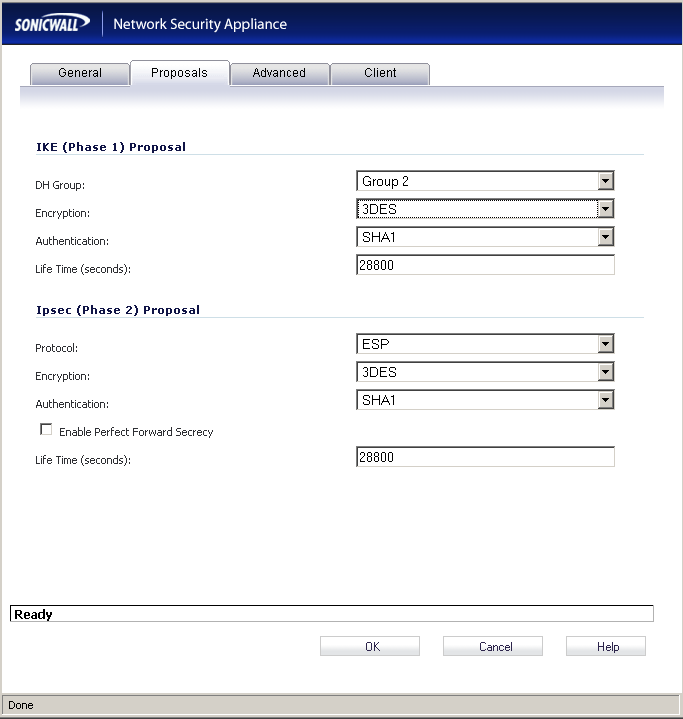Switch to the General tab
The image size is (683, 719).
[x=80, y=73]
